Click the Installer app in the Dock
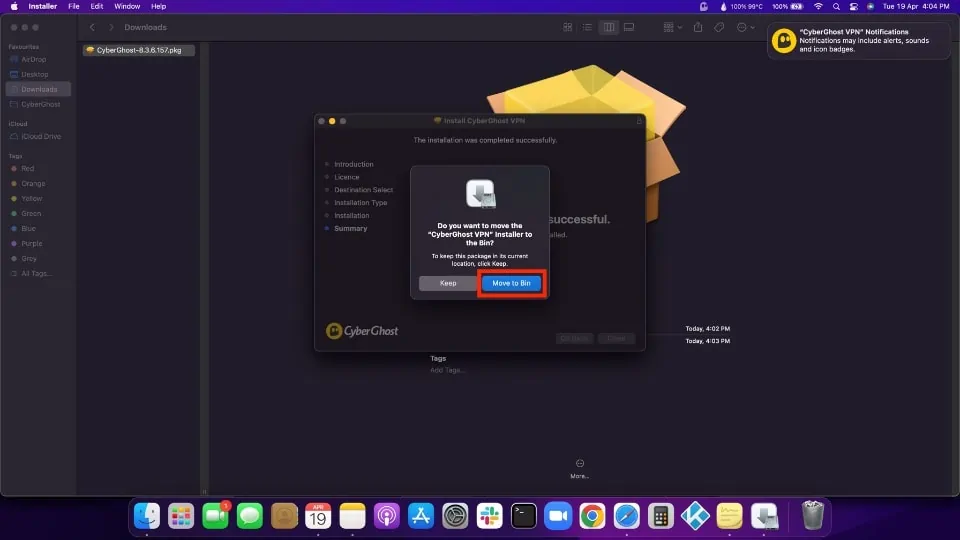 click(x=764, y=516)
